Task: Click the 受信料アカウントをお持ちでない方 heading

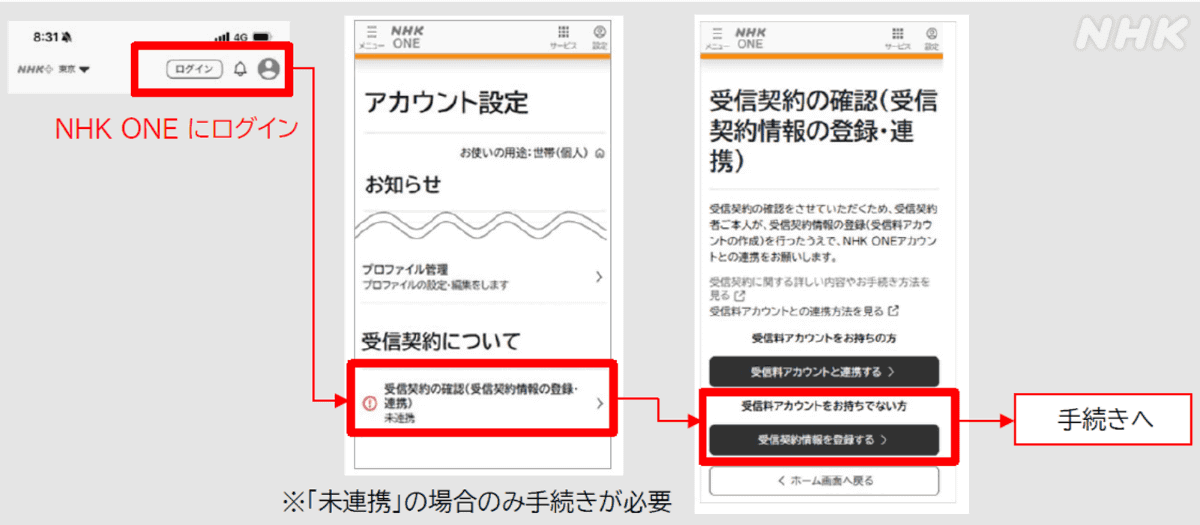Action: tap(824, 407)
